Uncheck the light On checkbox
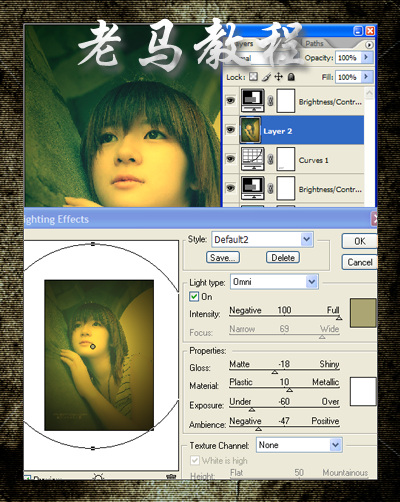Viewport: 400px width, 502px height. 194,297
